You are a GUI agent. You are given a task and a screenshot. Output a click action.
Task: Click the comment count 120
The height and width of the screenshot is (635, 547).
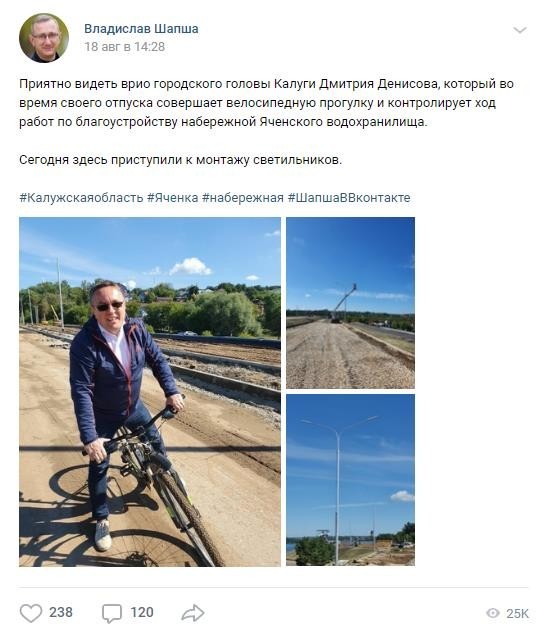[142, 612]
